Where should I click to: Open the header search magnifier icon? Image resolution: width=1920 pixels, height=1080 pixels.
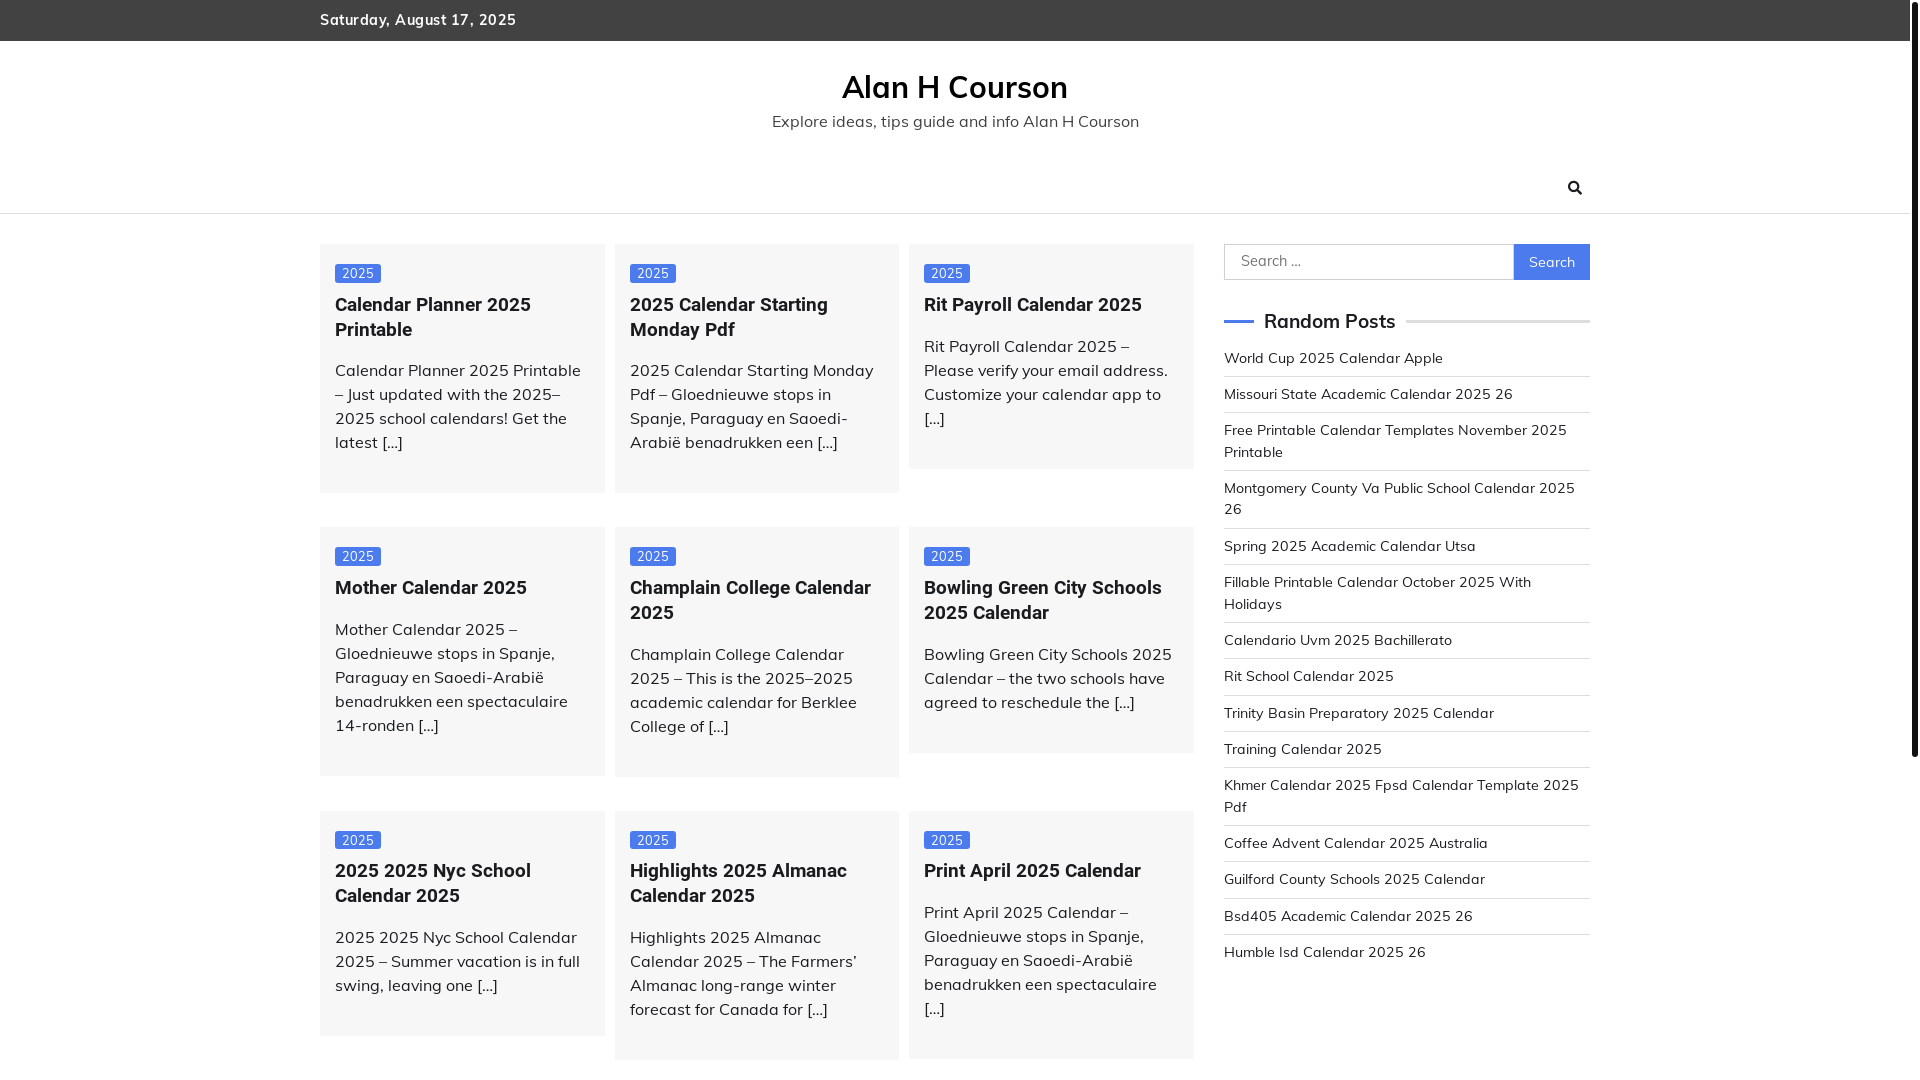(x=1575, y=188)
